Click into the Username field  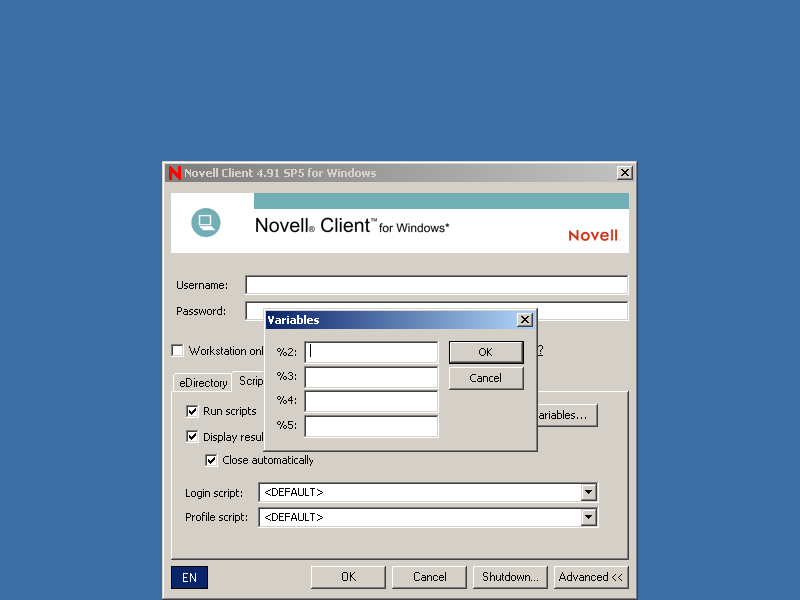(x=437, y=285)
